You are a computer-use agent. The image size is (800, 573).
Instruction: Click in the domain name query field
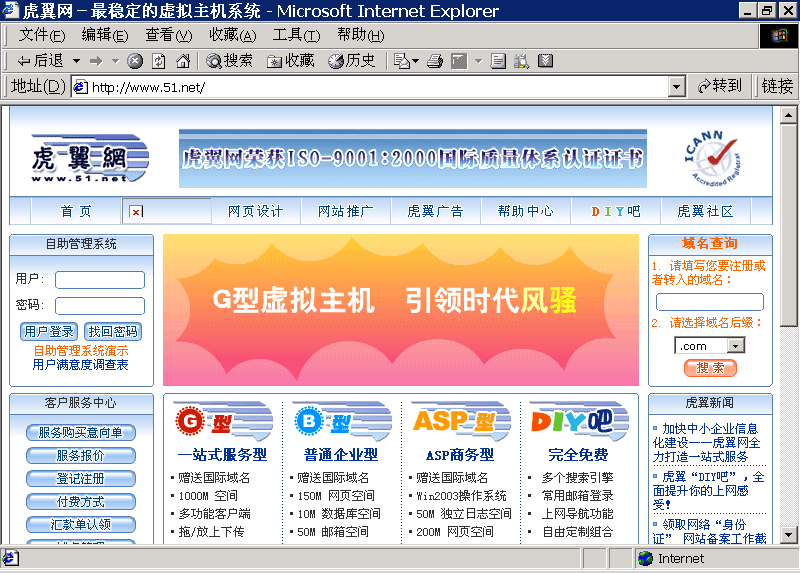(x=710, y=302)
